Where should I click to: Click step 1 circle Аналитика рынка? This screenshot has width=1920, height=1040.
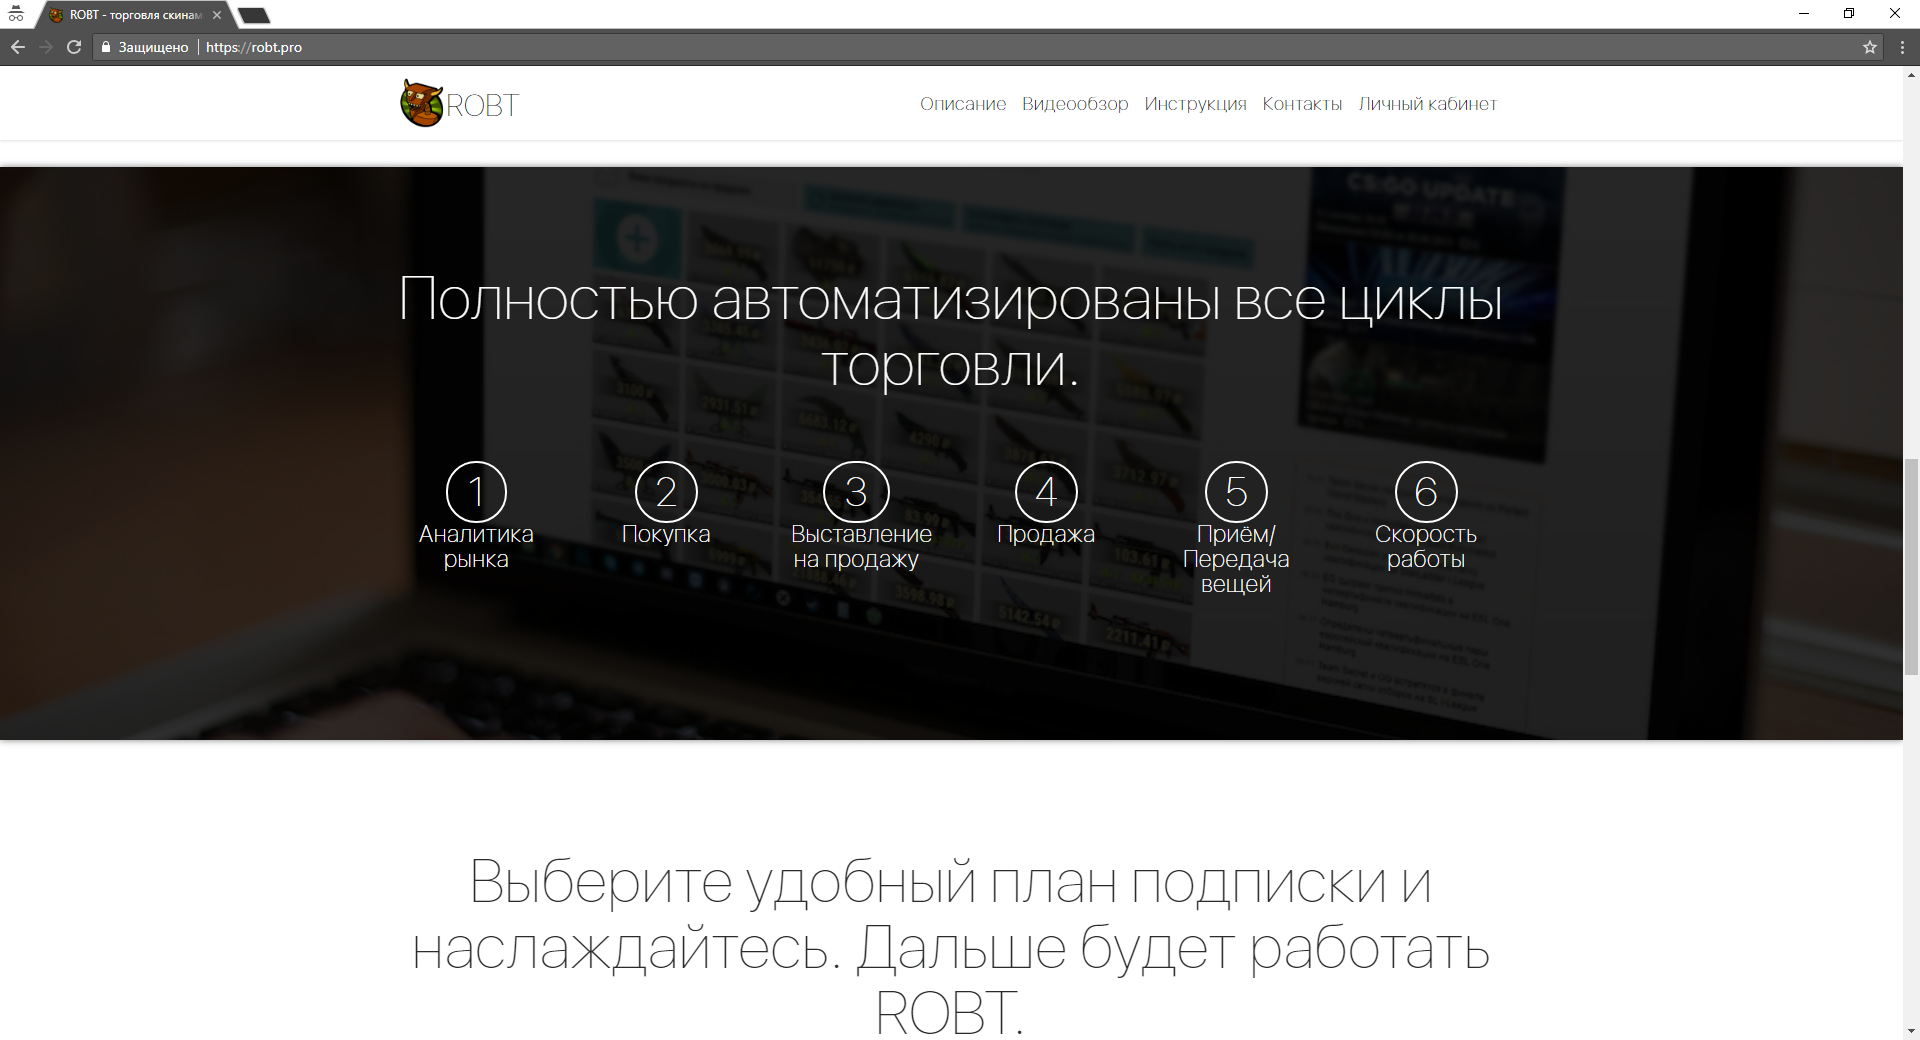pyautogui.click(x=476, y=491)
